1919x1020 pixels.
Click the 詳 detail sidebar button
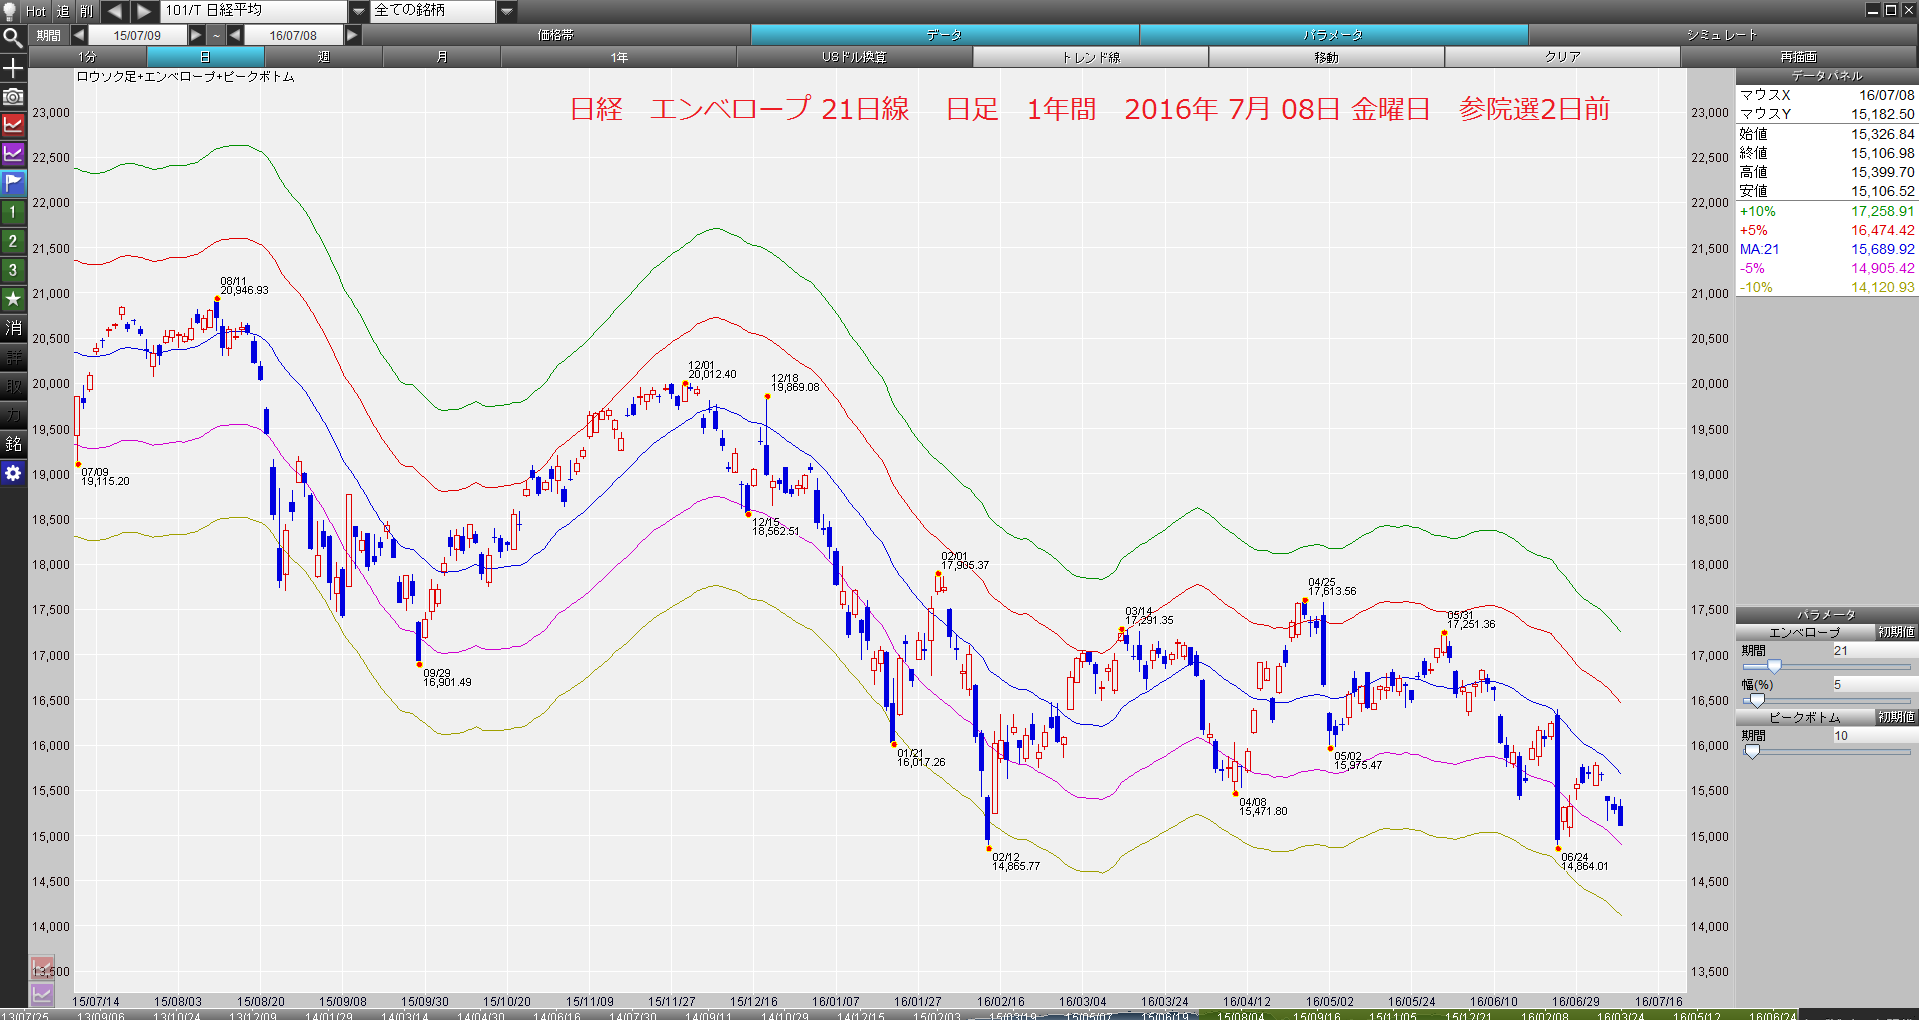pyautogui.click(x=13, y=357)
